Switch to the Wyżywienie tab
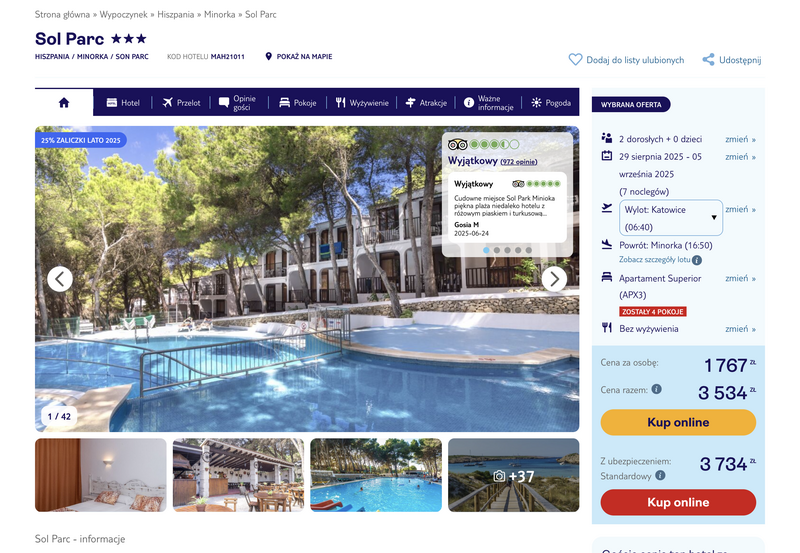800x553 pixels. click(362, 103)
